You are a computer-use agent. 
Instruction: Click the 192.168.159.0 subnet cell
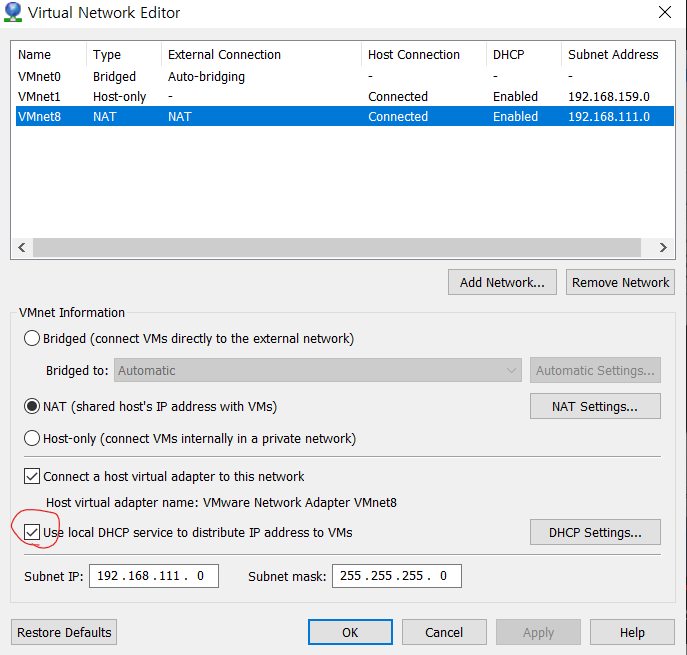coord(609,96)
